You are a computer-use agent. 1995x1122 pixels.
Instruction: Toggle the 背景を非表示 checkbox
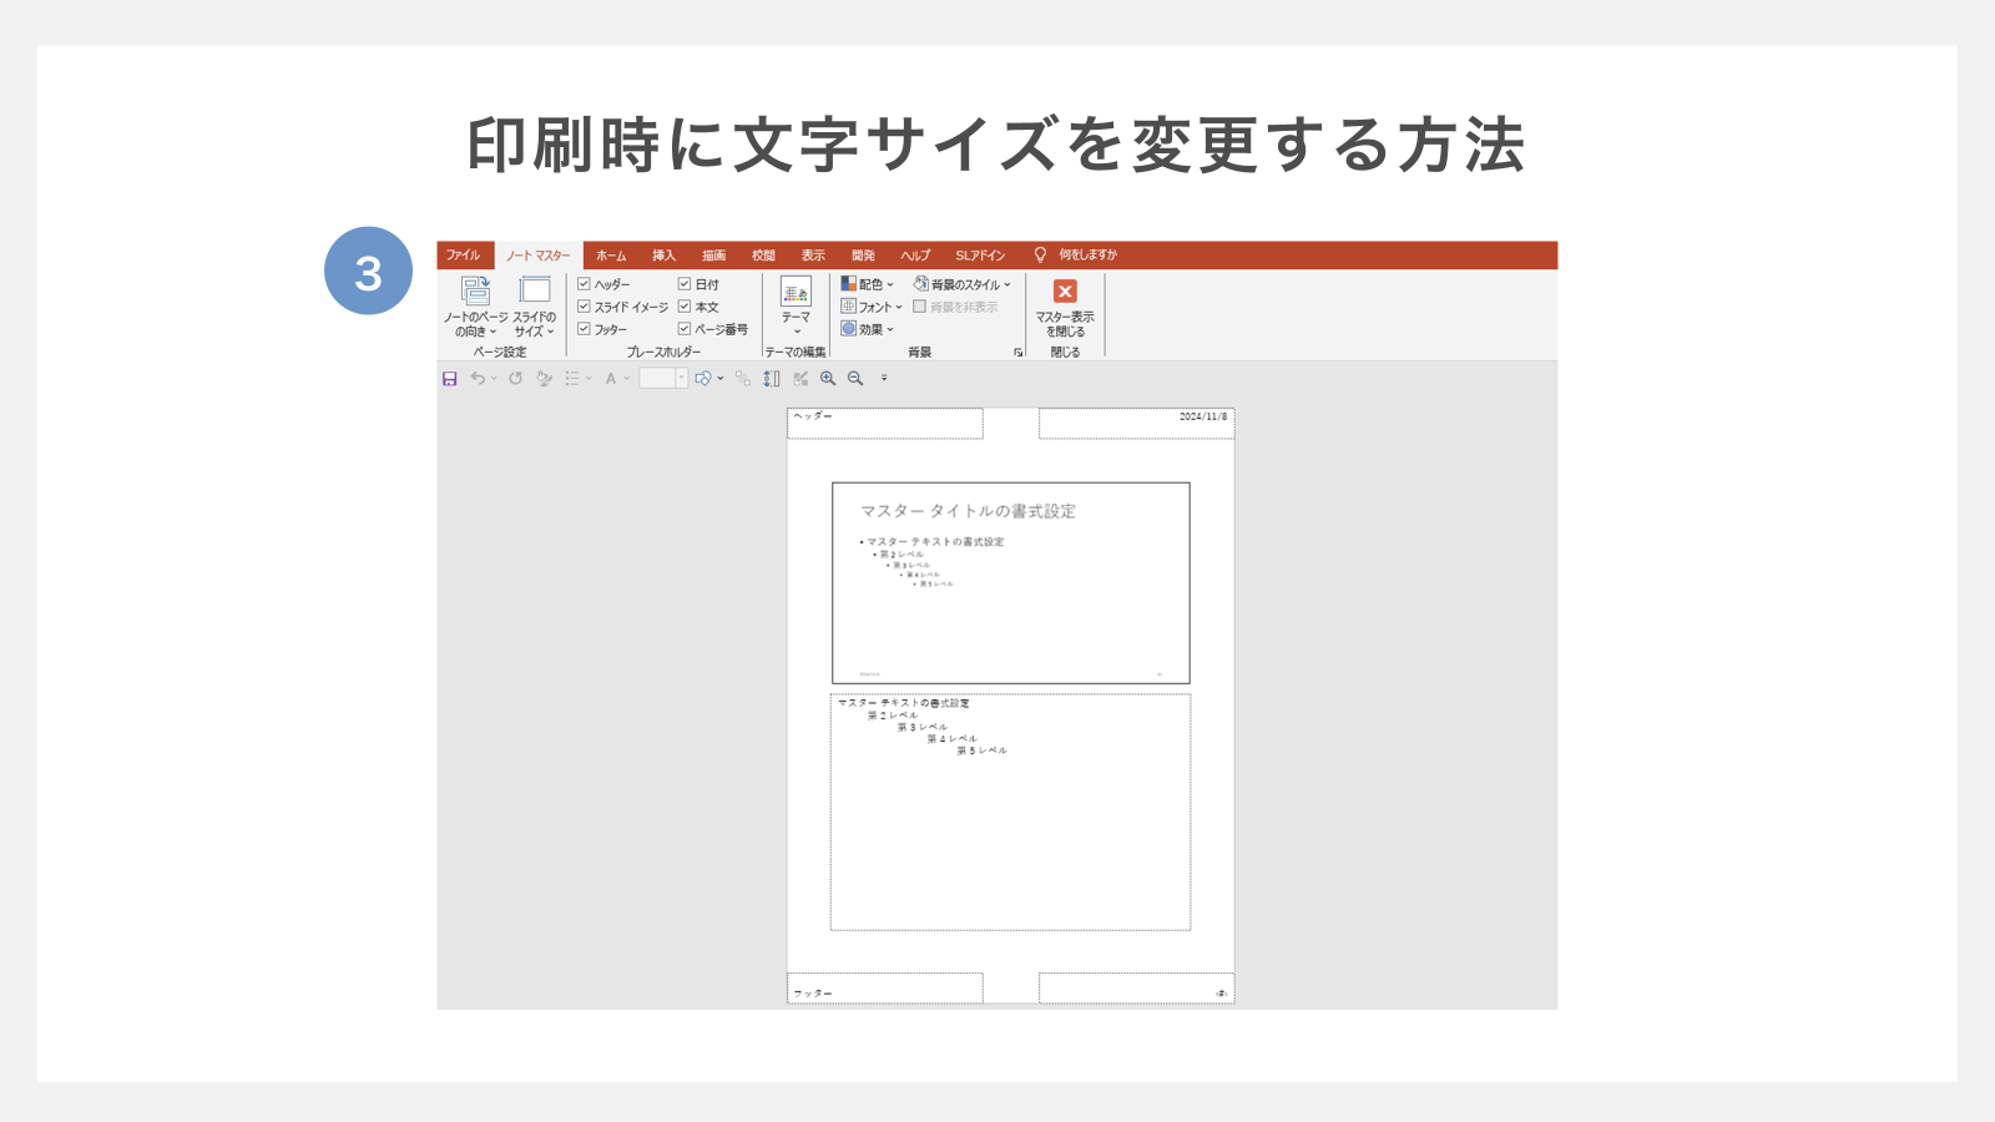919,306
